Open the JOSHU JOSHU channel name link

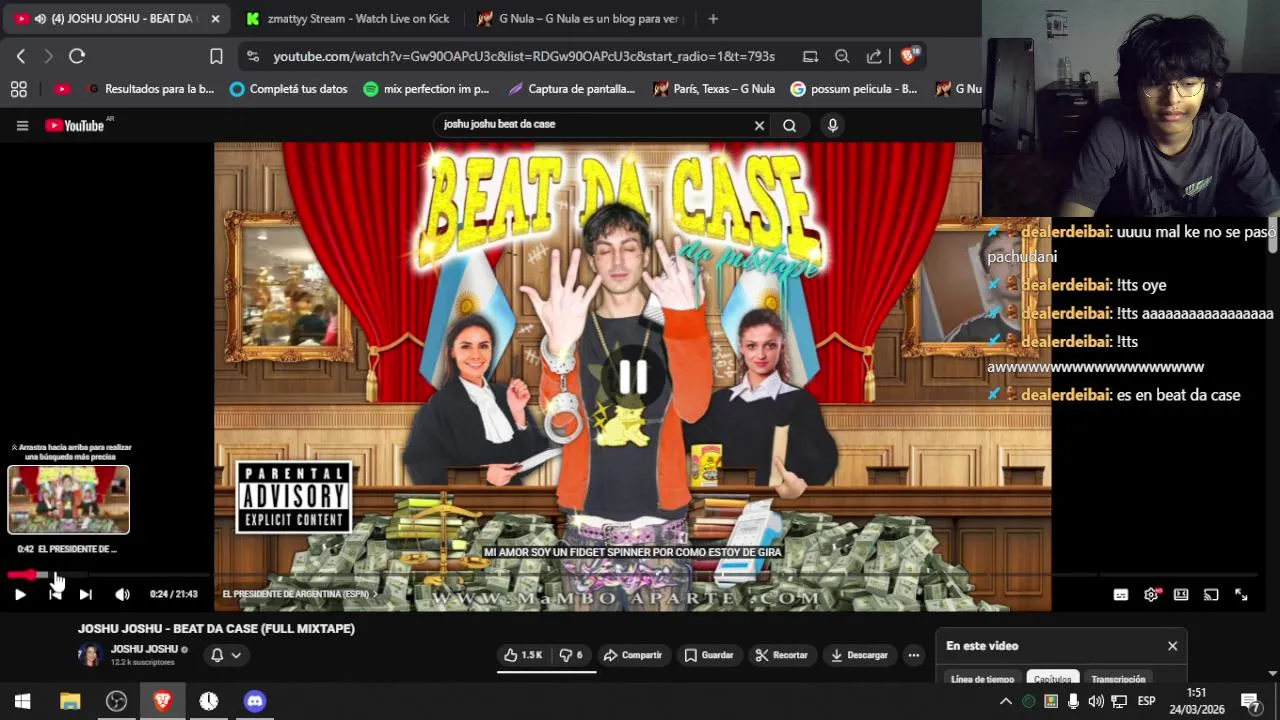click(144, 649)
